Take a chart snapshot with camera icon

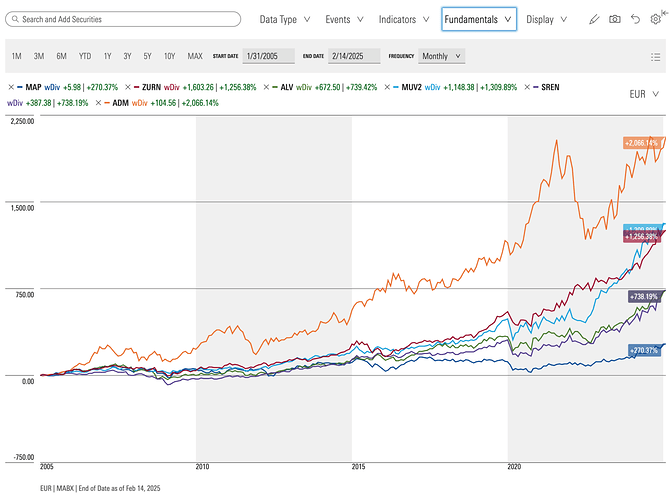point(614,19)
